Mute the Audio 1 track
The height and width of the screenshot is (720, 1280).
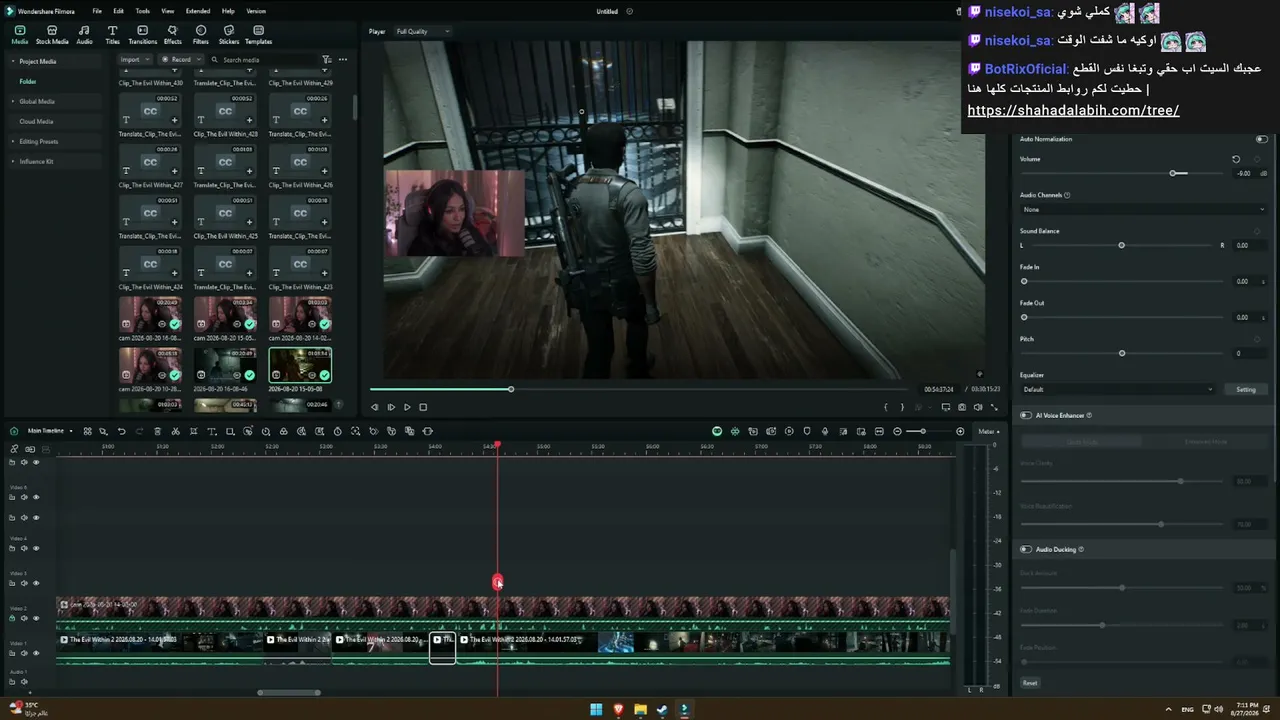click(24, 681)
